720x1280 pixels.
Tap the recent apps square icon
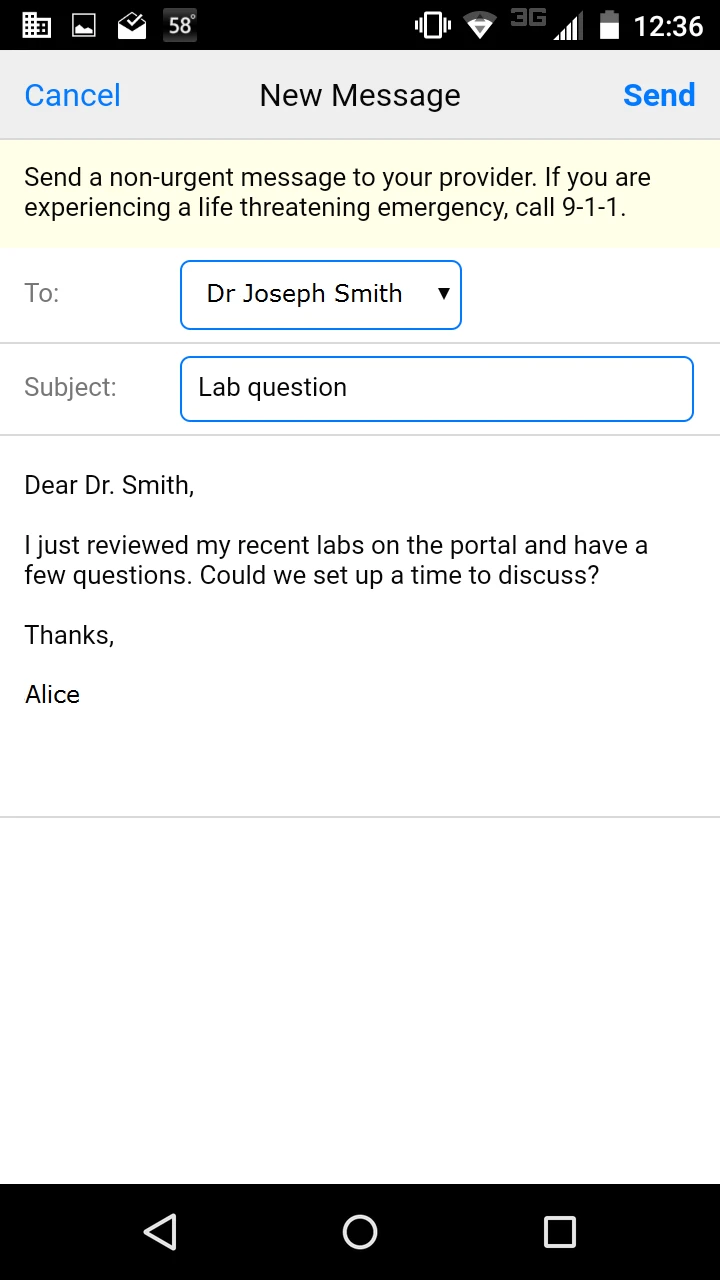[559, 1232]
